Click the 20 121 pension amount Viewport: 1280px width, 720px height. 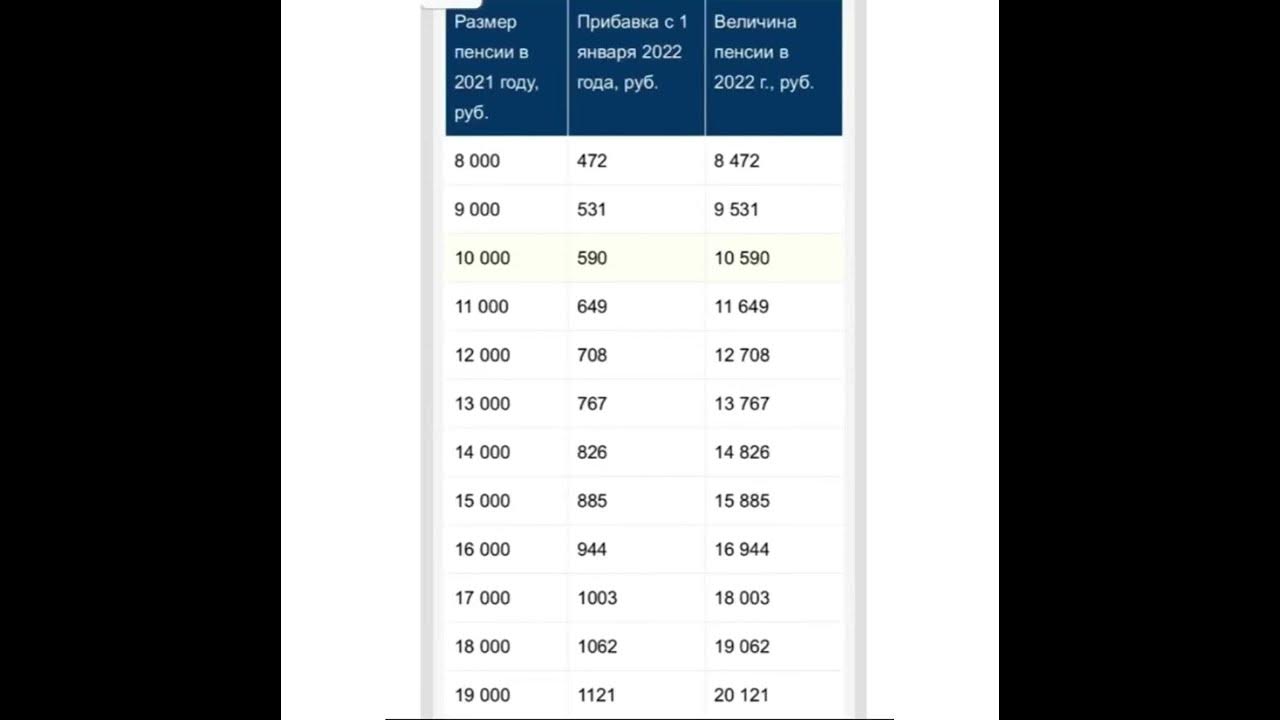pyautogui.click(x=742, y=695)
